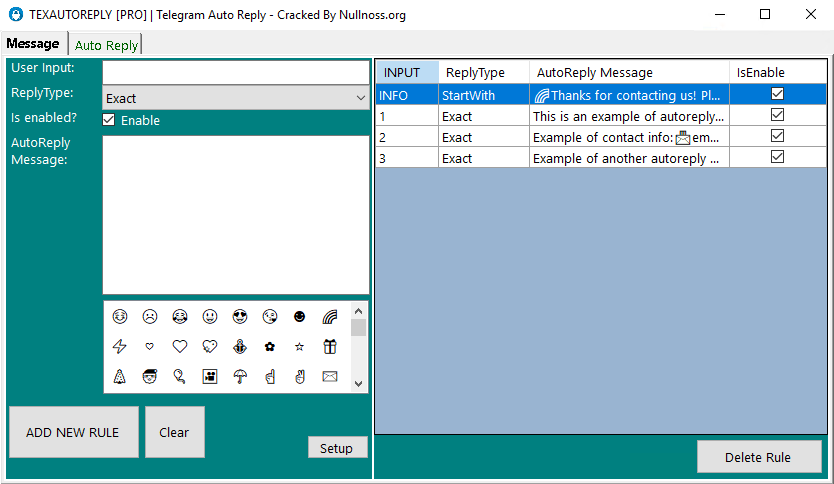Insert the small heart emoji
Image resolution: width=834 pixels, height=484 pixels.
149,346
